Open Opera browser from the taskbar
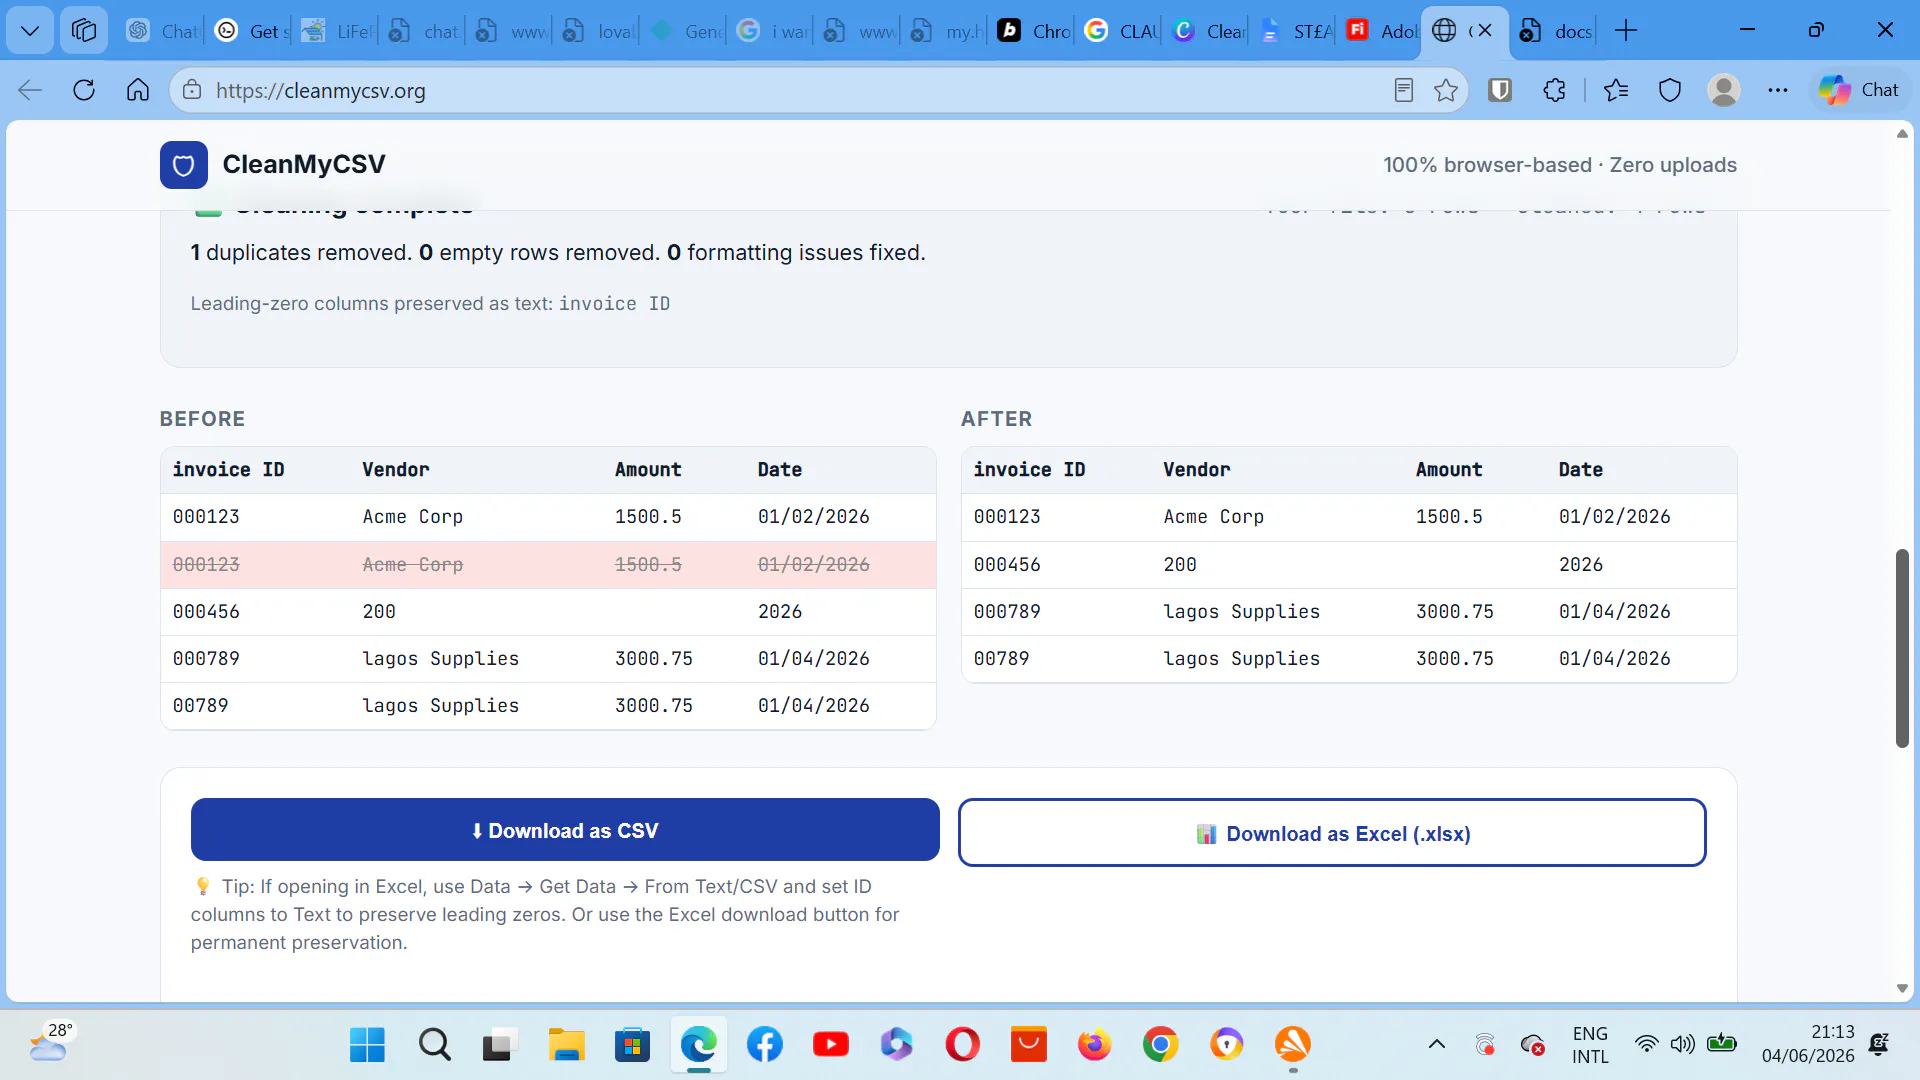The width and height of the screenshot is (1920, 1080). [963, 1045]
